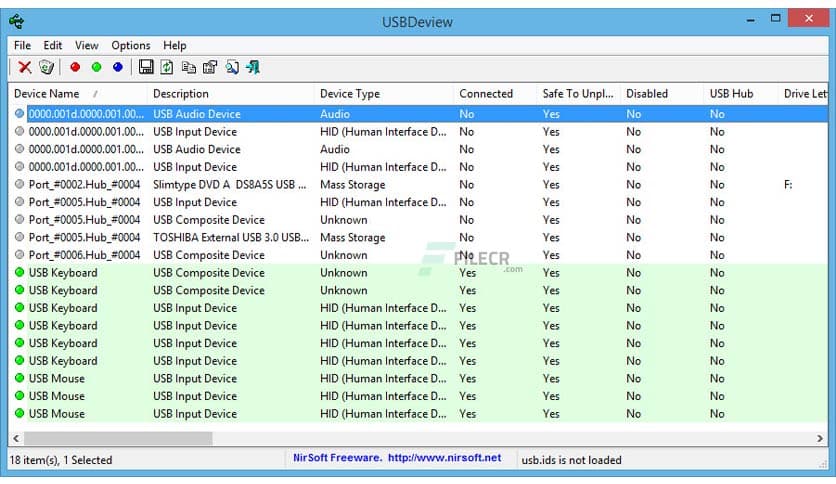Minimize the USBDeview window

[751, 19]
